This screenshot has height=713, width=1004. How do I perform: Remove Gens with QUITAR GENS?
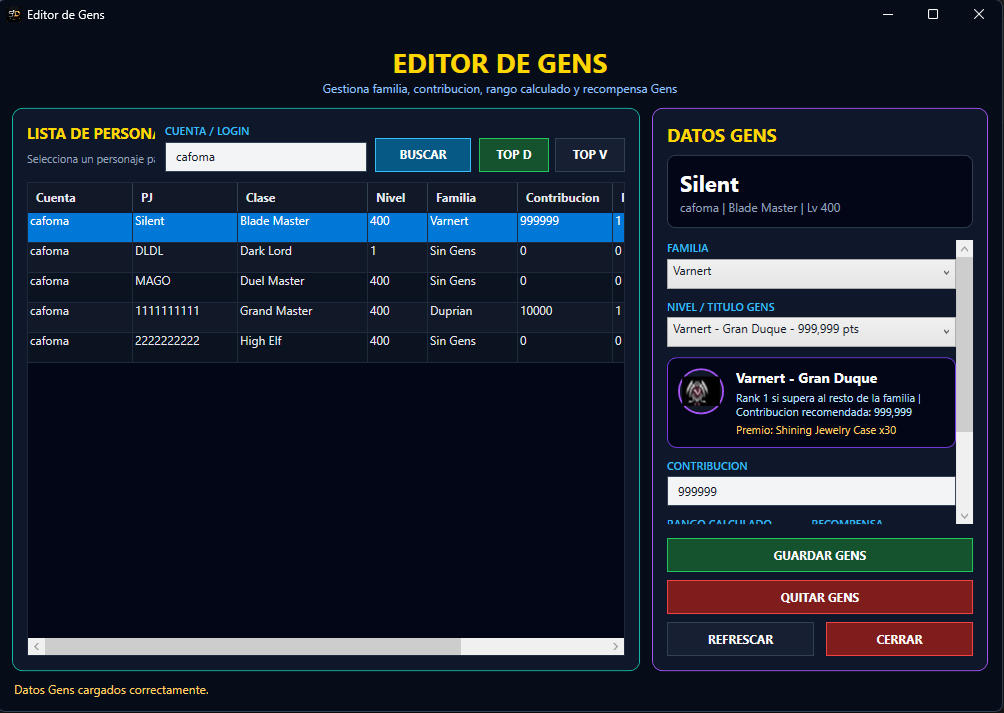(x=820, y=597)
